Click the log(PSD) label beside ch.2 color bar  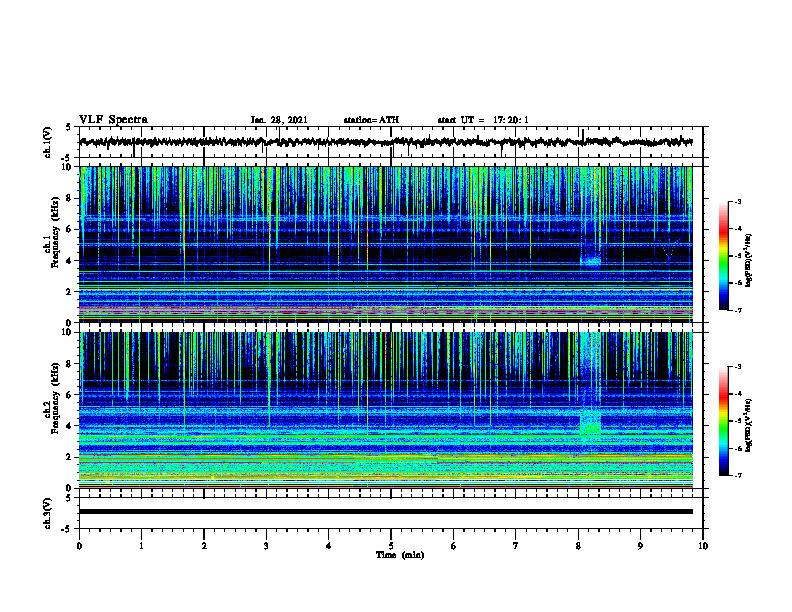click(x=749, y=426)
